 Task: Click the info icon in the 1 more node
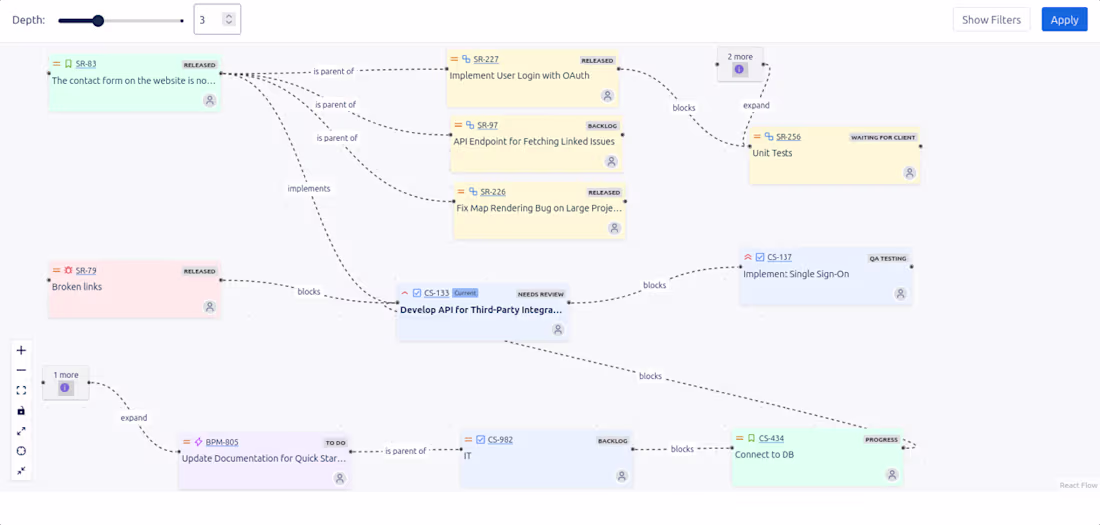click(x=65, y=387)
